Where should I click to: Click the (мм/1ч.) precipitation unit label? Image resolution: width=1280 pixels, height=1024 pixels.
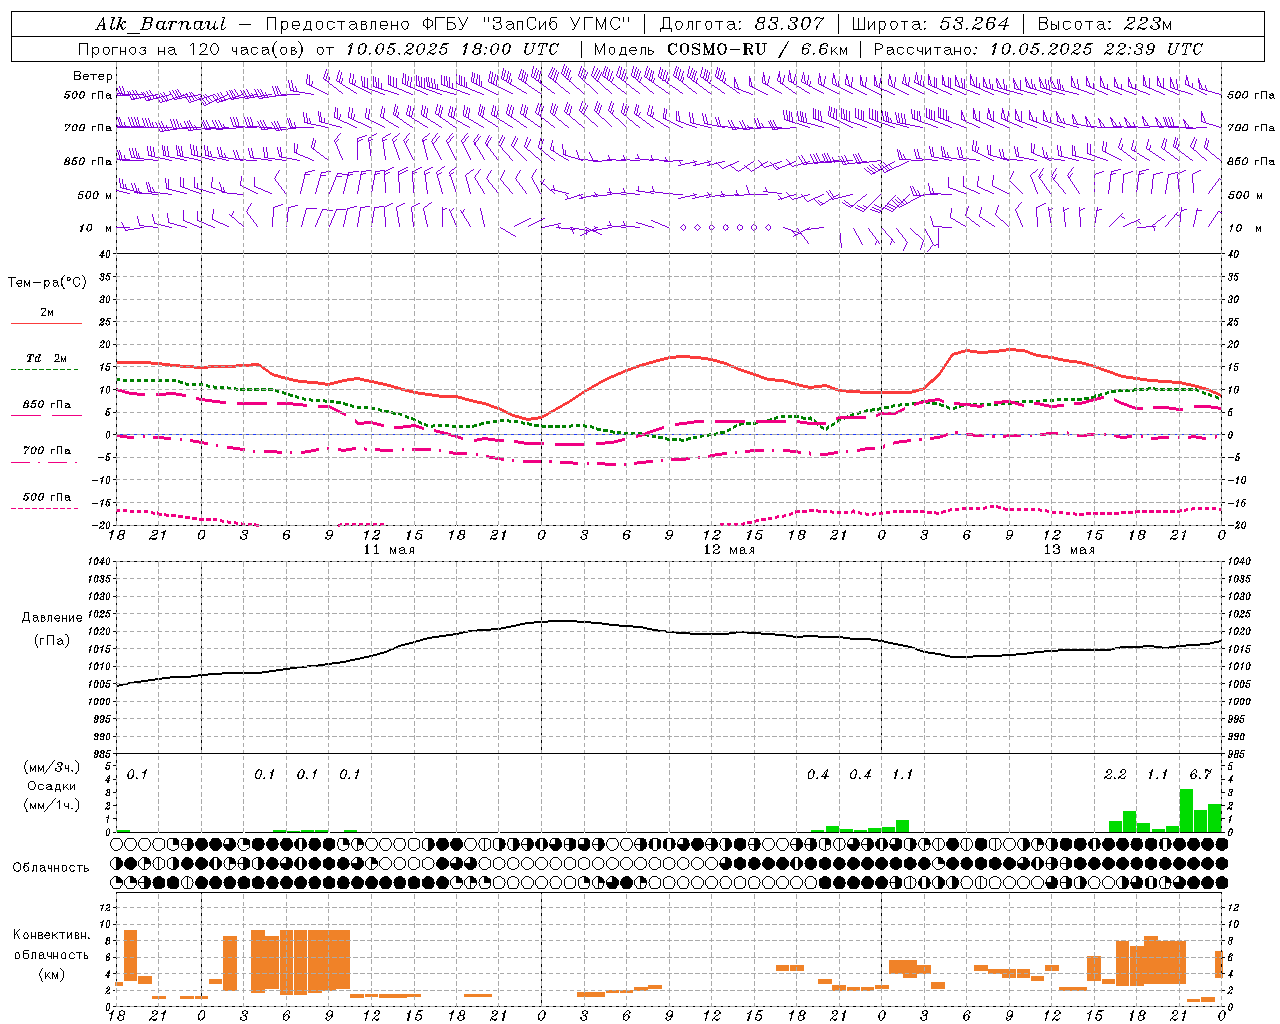pos(52,805)
